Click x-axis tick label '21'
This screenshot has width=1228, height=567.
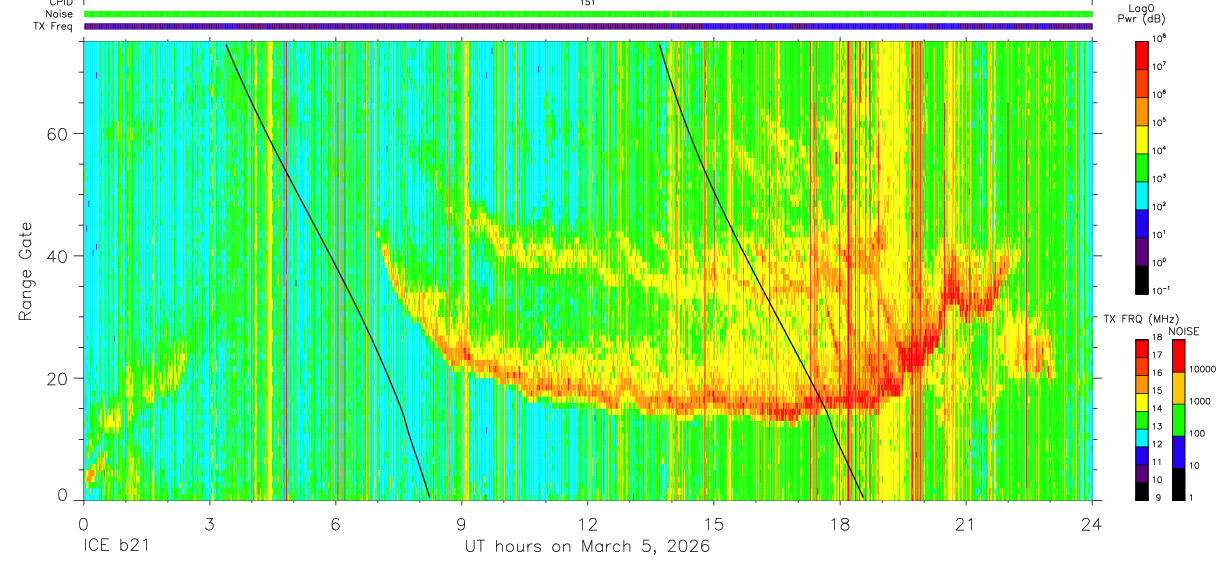pyautogui.click(x=966, y=522)
